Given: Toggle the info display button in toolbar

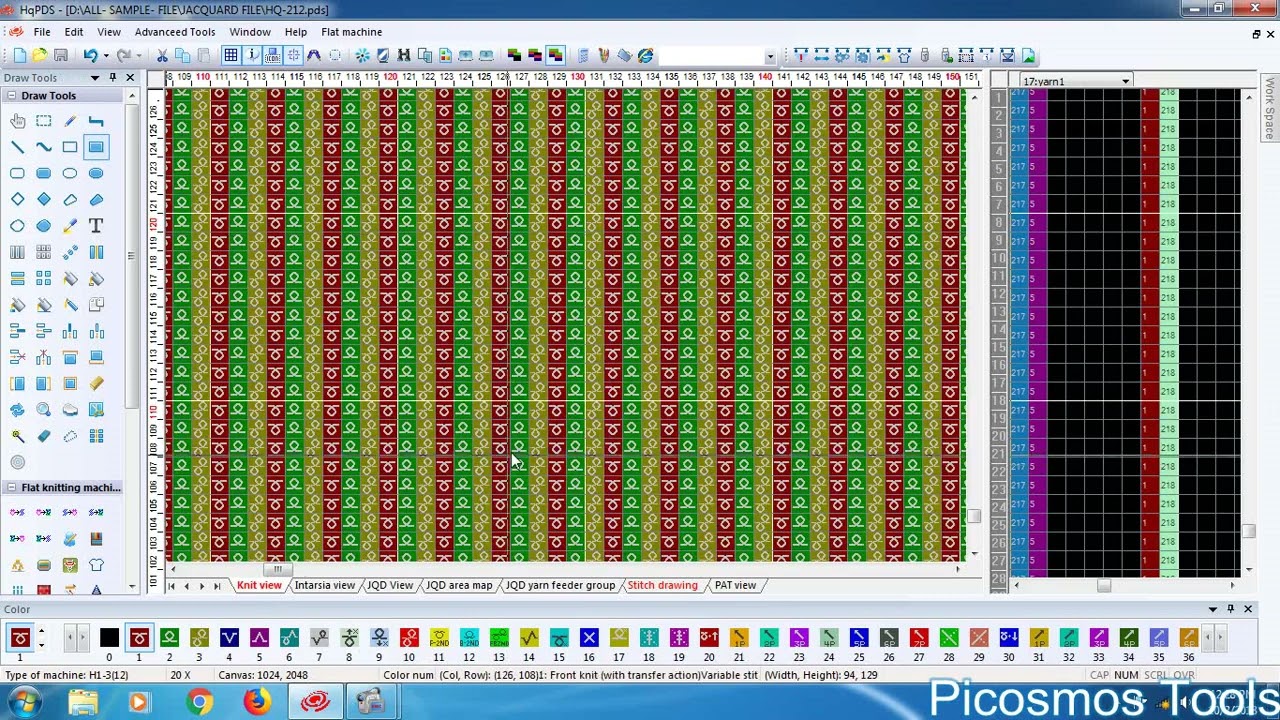Looking at the screenshot, I should [252, 56].
